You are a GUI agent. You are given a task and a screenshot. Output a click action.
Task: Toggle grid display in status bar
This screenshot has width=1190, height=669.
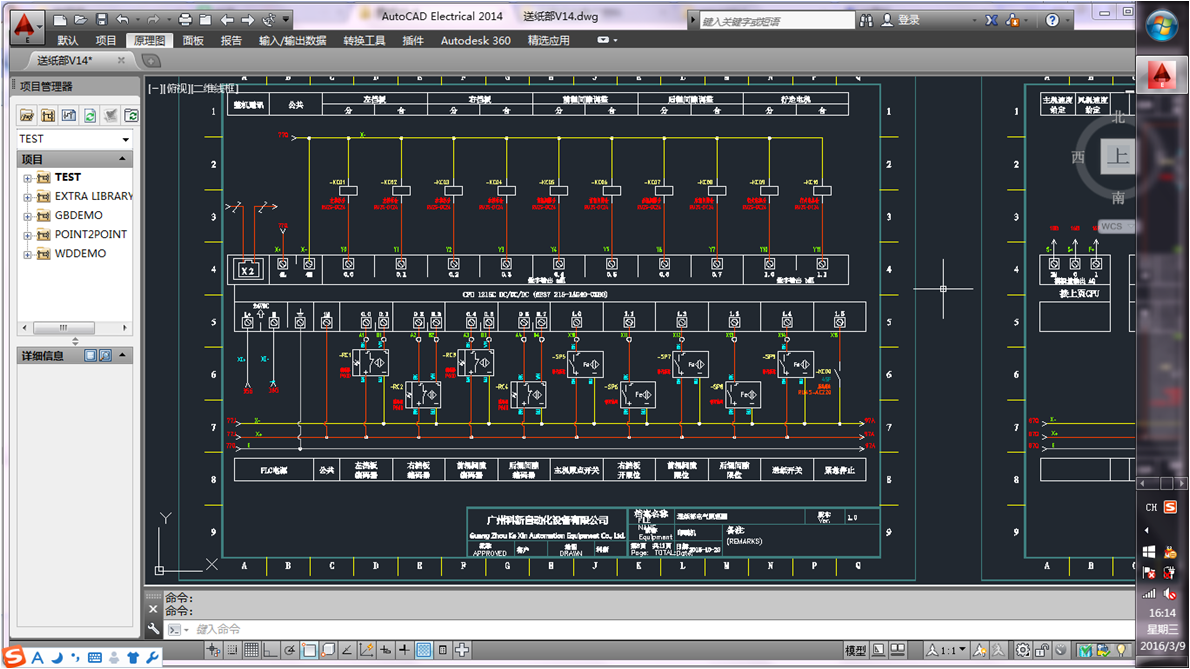coord(251,650)
